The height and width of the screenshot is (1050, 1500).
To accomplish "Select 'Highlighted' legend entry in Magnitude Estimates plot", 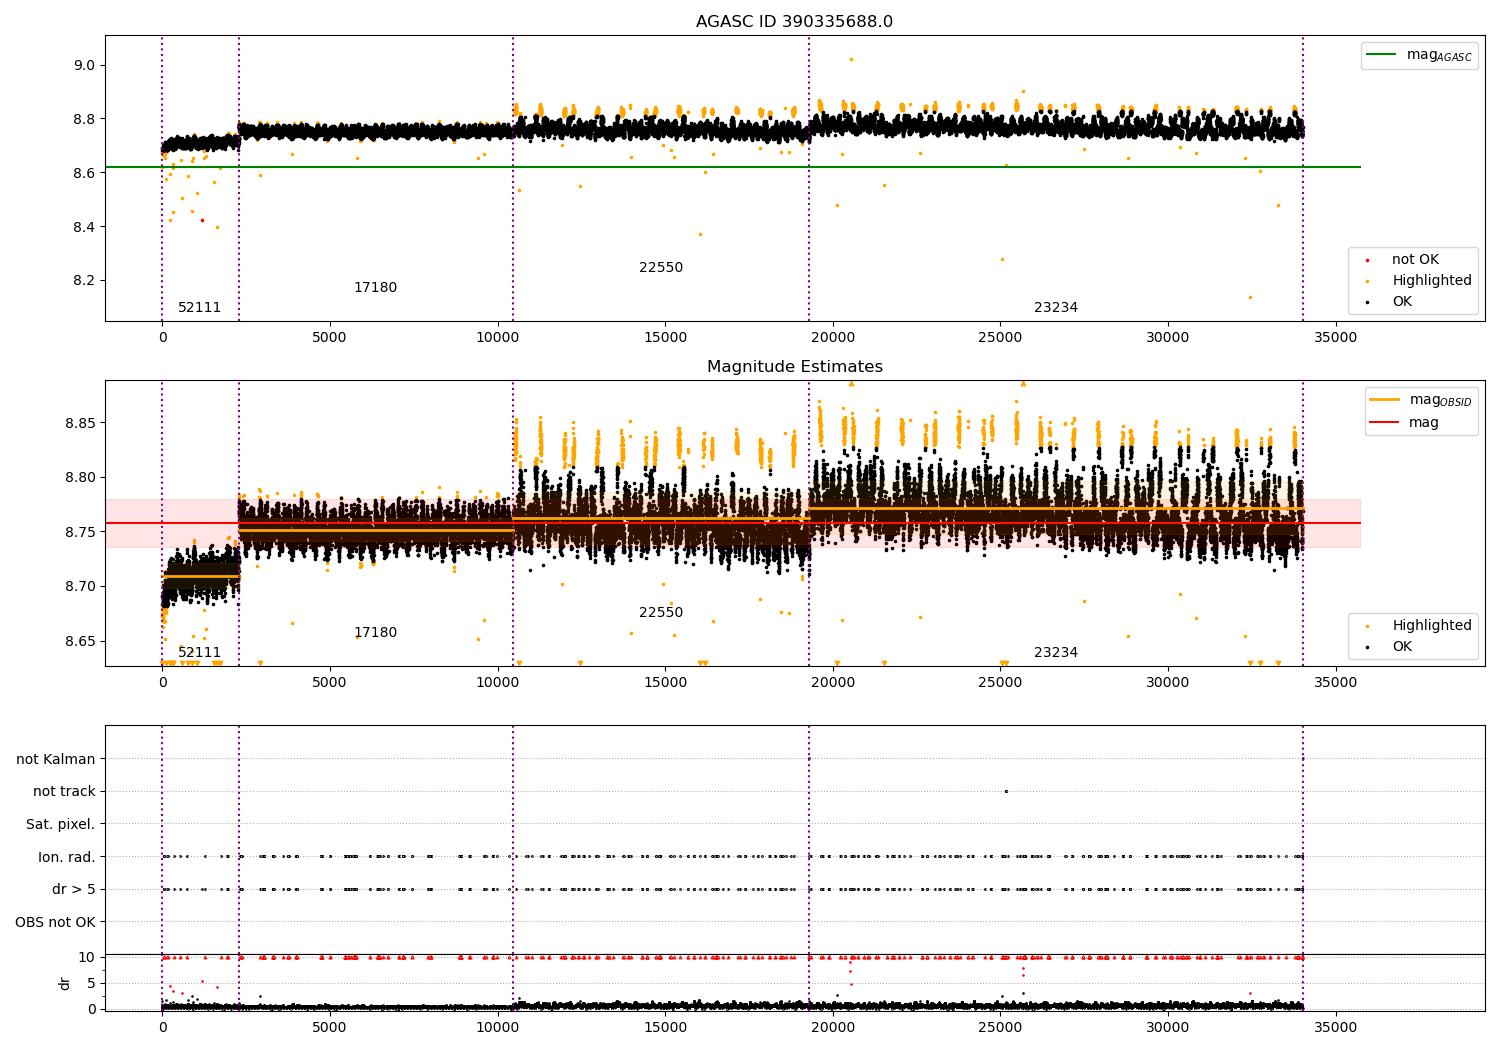I will pos(1432,626).
